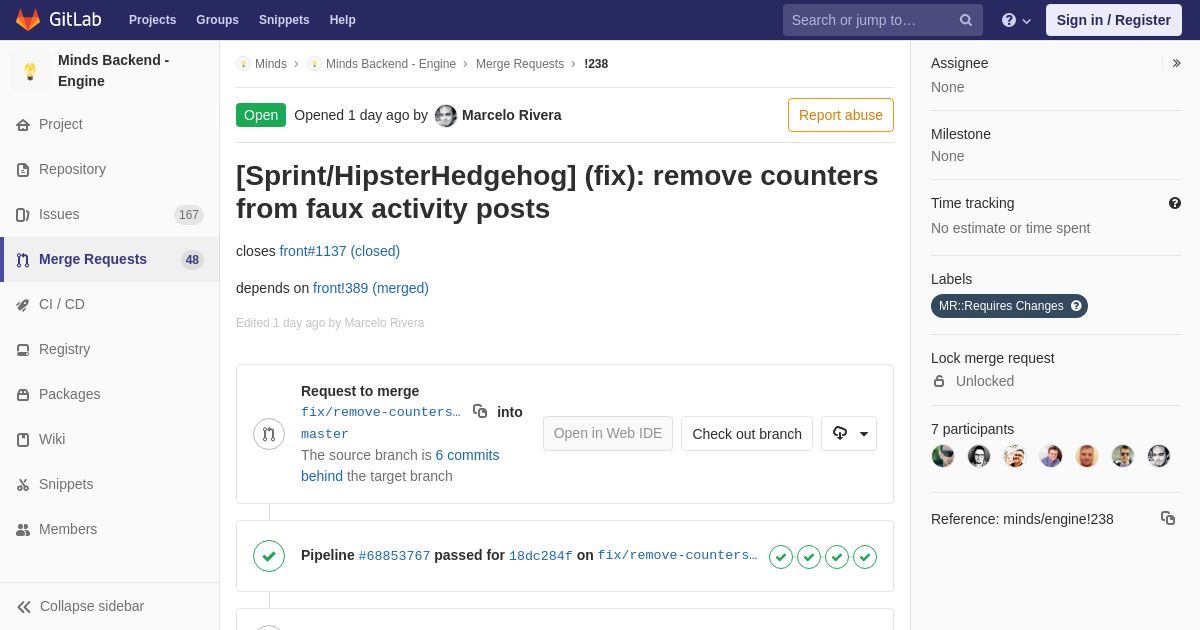Click Merge Requests breadcrumb
Image resolution: width=1200 pixels, height=630 pixels.
coord(520,64)
